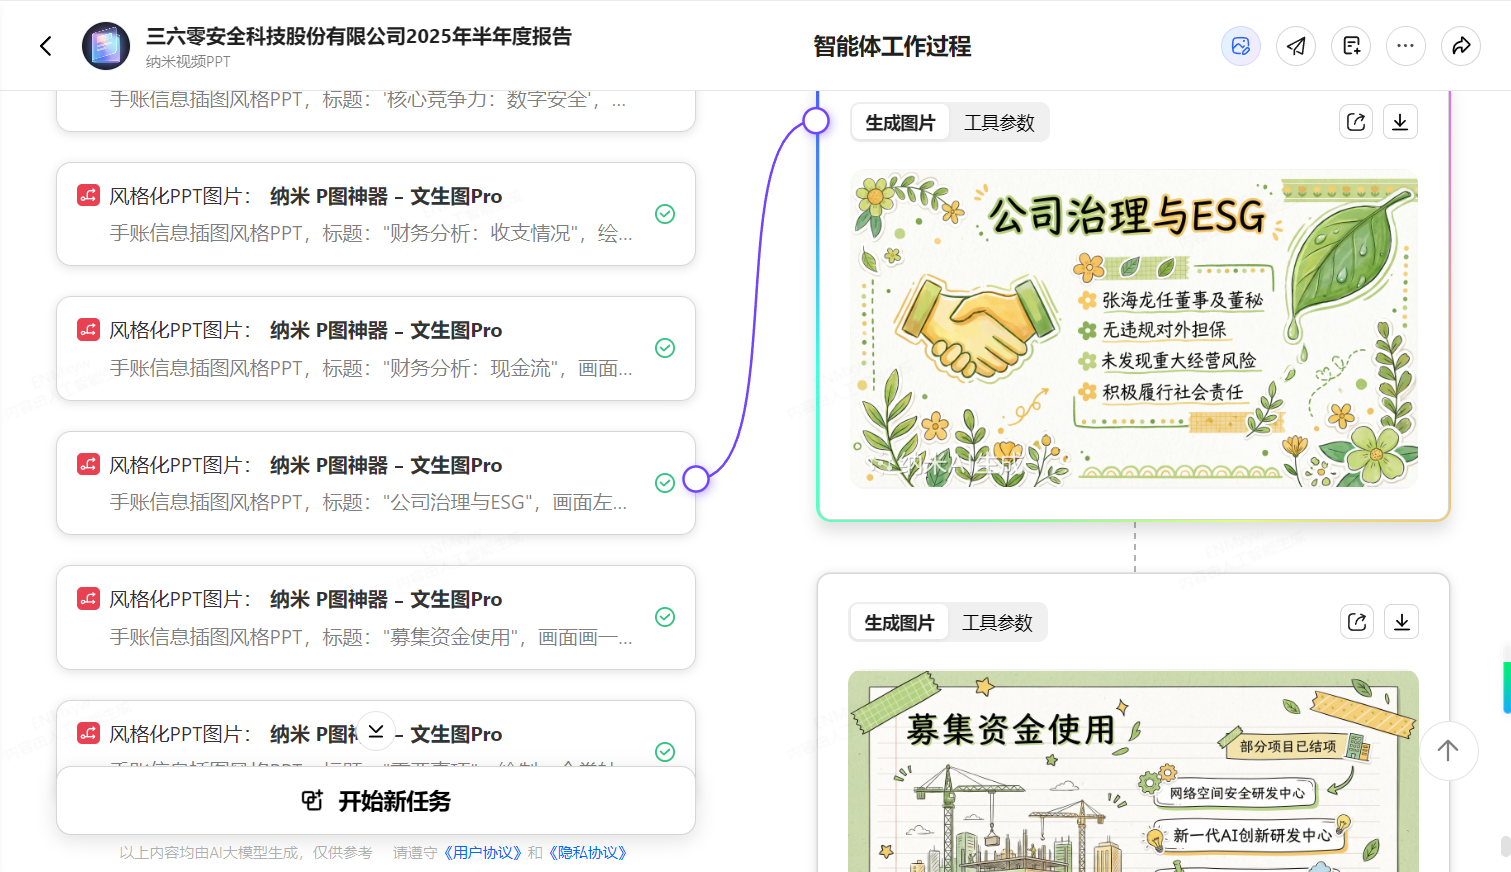
Task: Open the 用户协议 link
Action: pyautogui.click(x=482, y=853)
